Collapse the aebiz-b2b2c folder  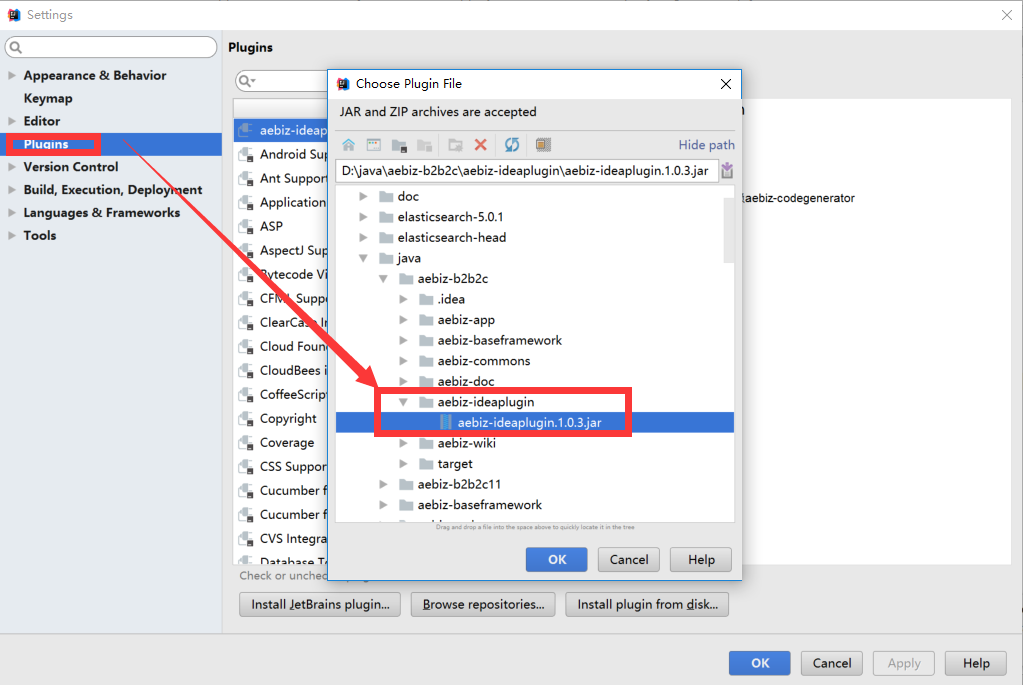coord(384,279)
